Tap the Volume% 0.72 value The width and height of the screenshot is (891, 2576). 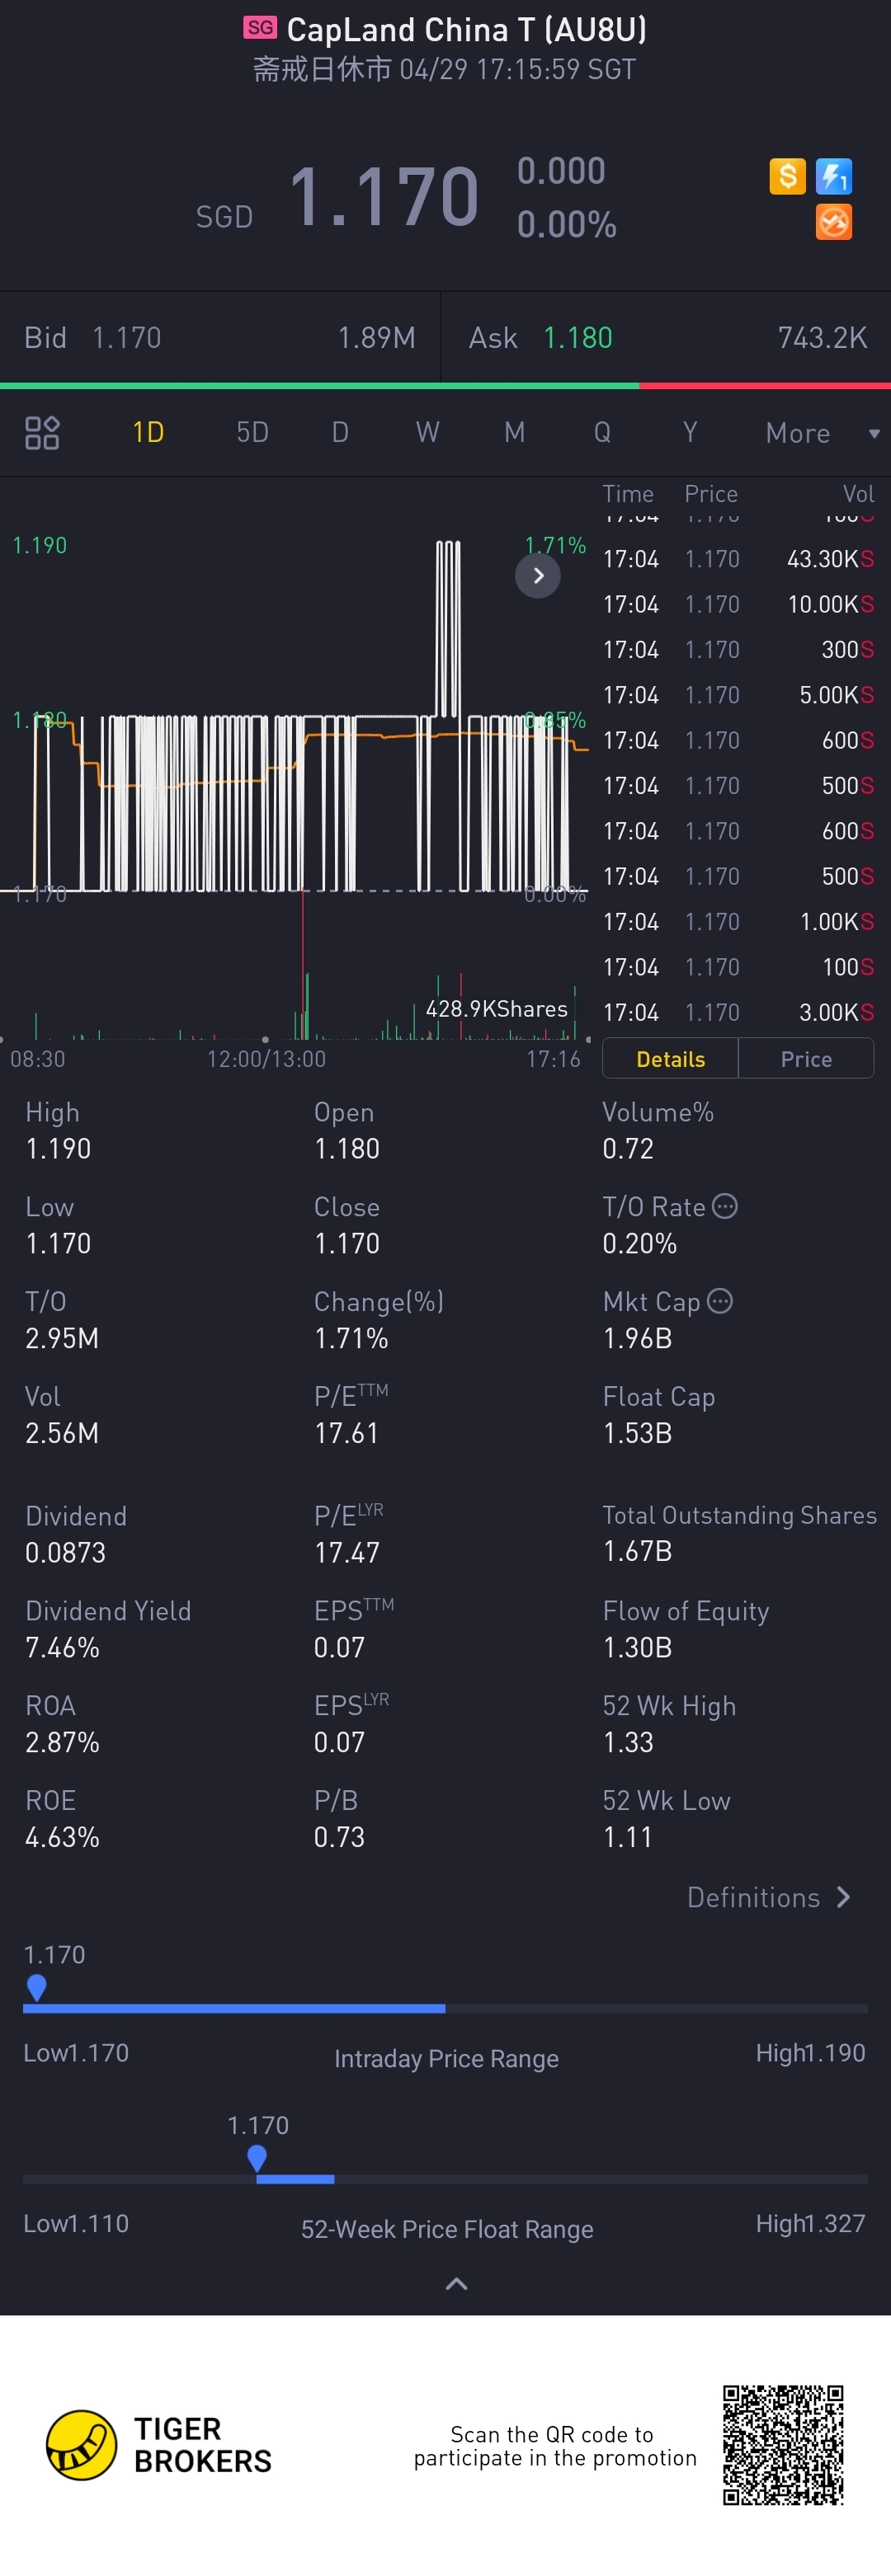pyautogui.click(x=628, y=1148)
